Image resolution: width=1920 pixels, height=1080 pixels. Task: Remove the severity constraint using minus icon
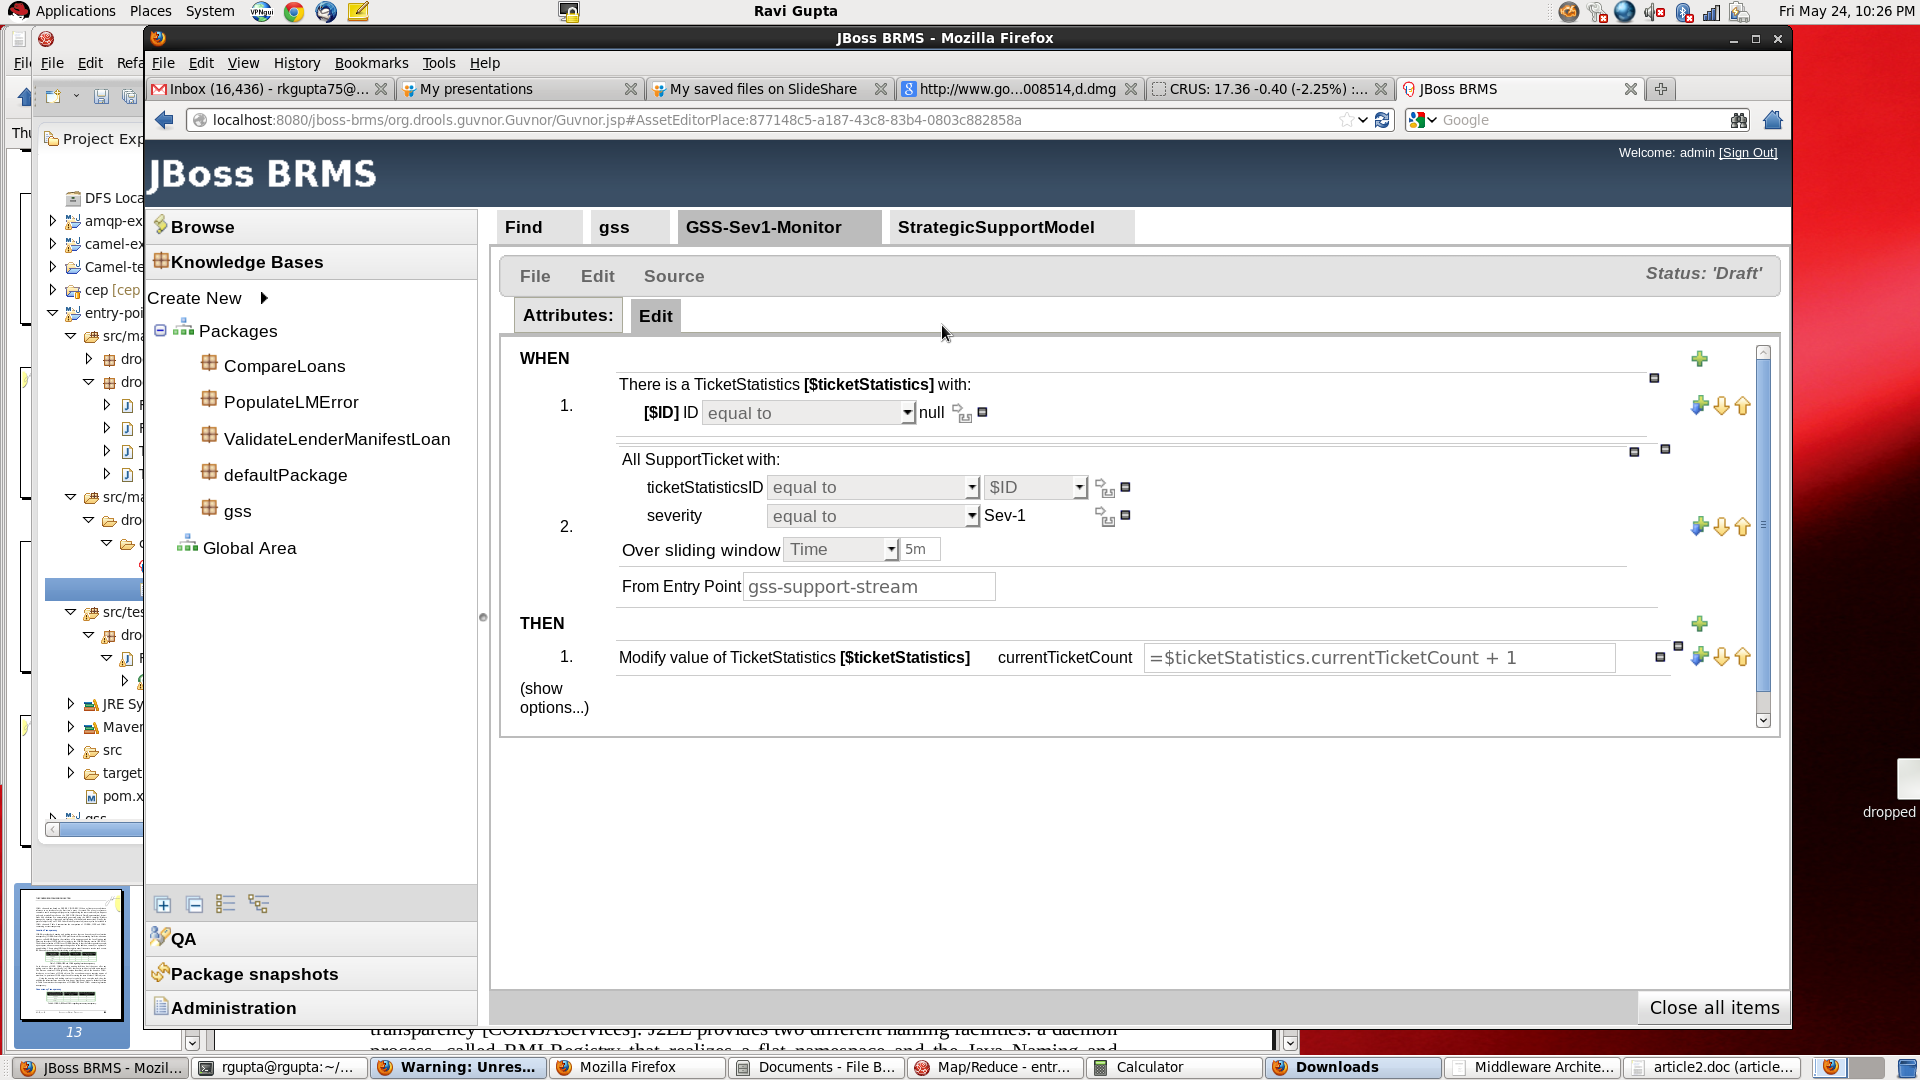[1126, 516]
